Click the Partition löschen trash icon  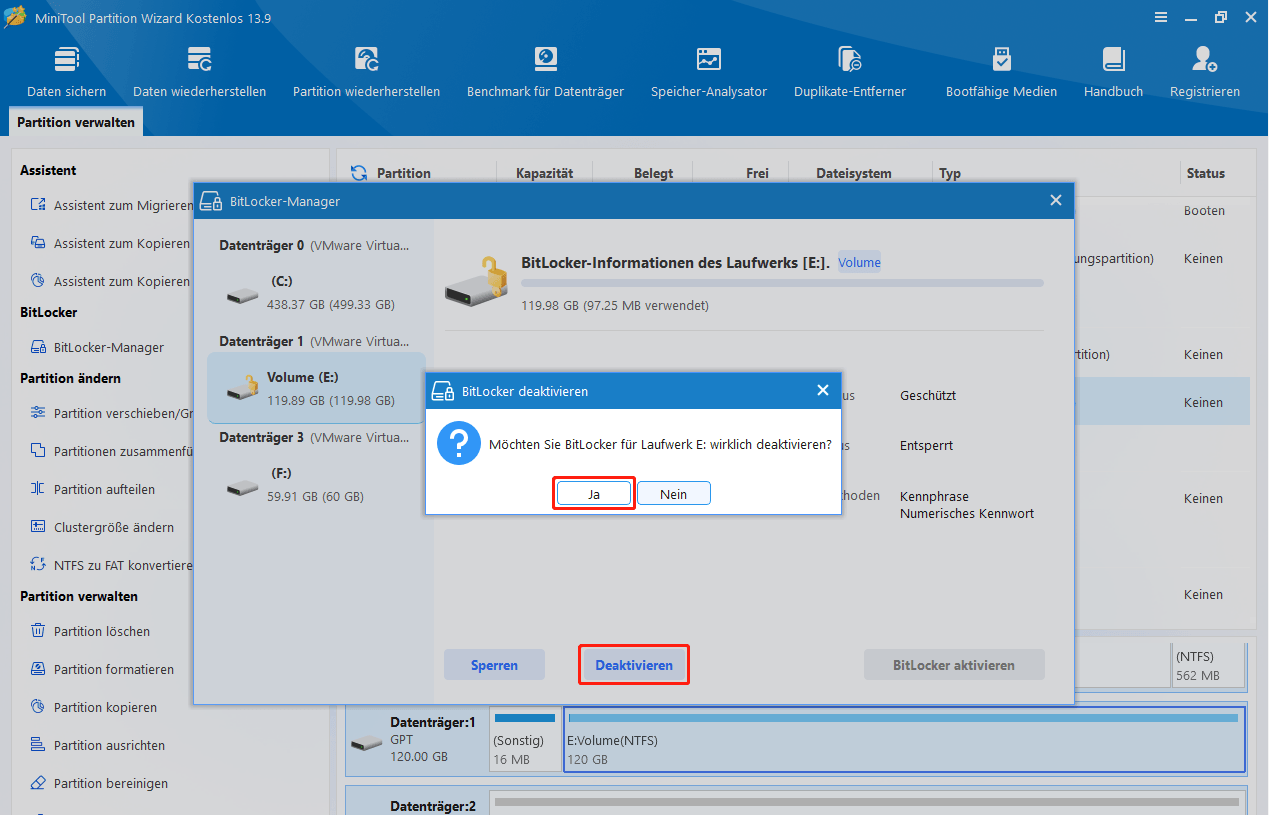38,631
